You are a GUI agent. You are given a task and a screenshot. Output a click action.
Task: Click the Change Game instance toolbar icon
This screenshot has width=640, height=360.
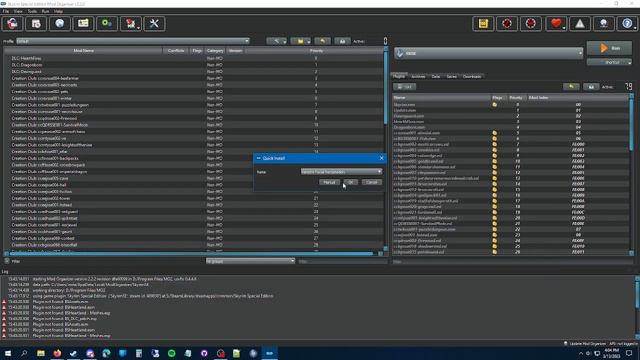click(x=12, y=24)
